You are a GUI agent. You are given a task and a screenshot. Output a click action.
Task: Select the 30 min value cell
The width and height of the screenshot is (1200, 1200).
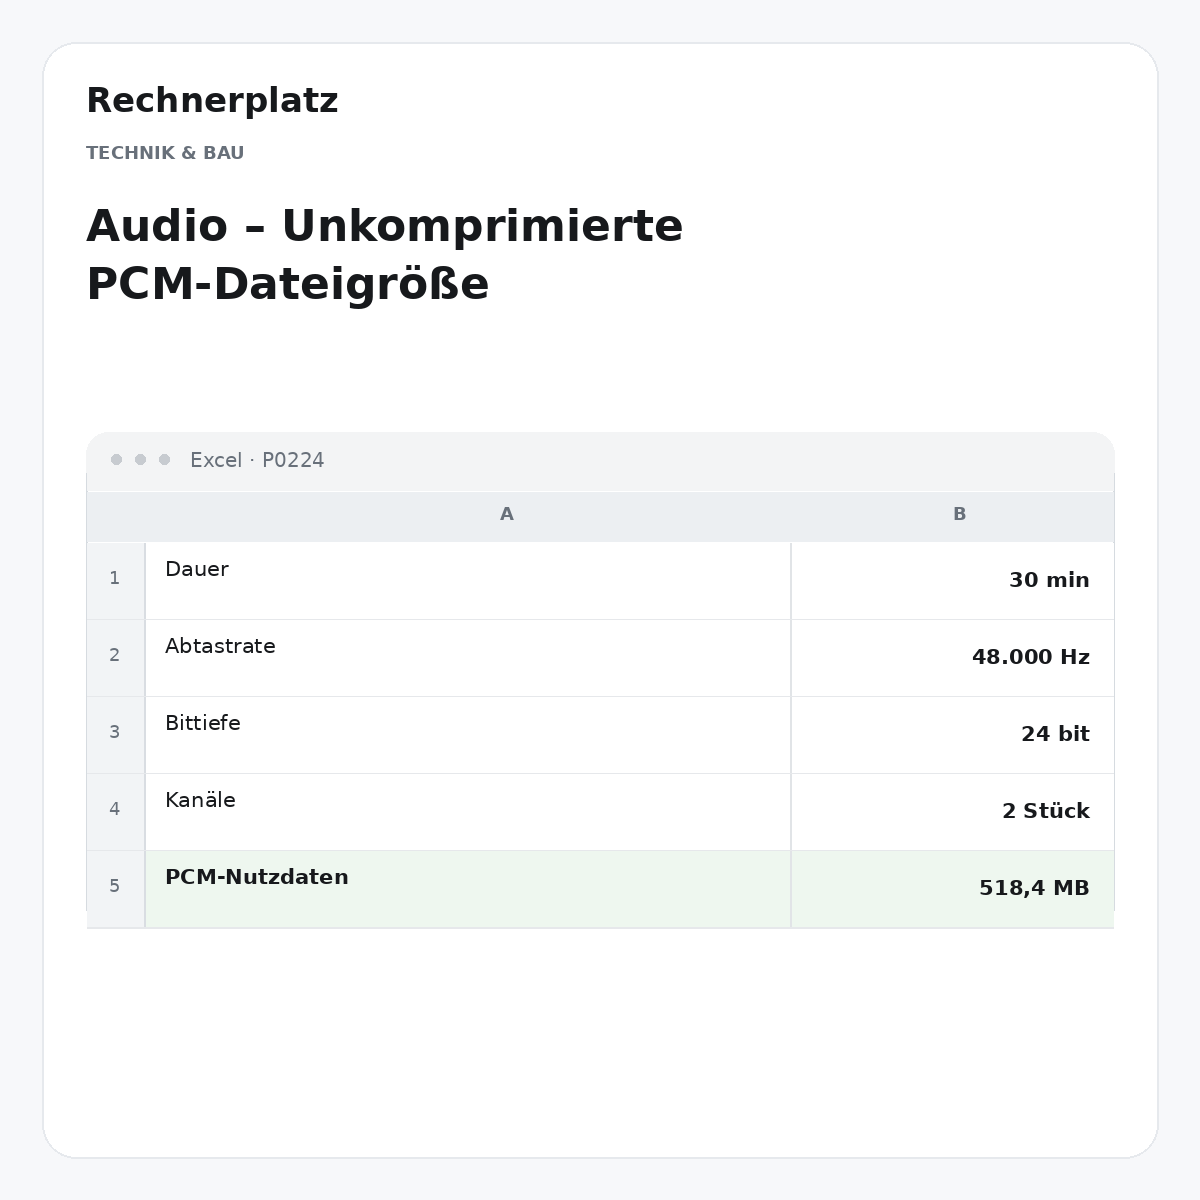tap(952, 581)
